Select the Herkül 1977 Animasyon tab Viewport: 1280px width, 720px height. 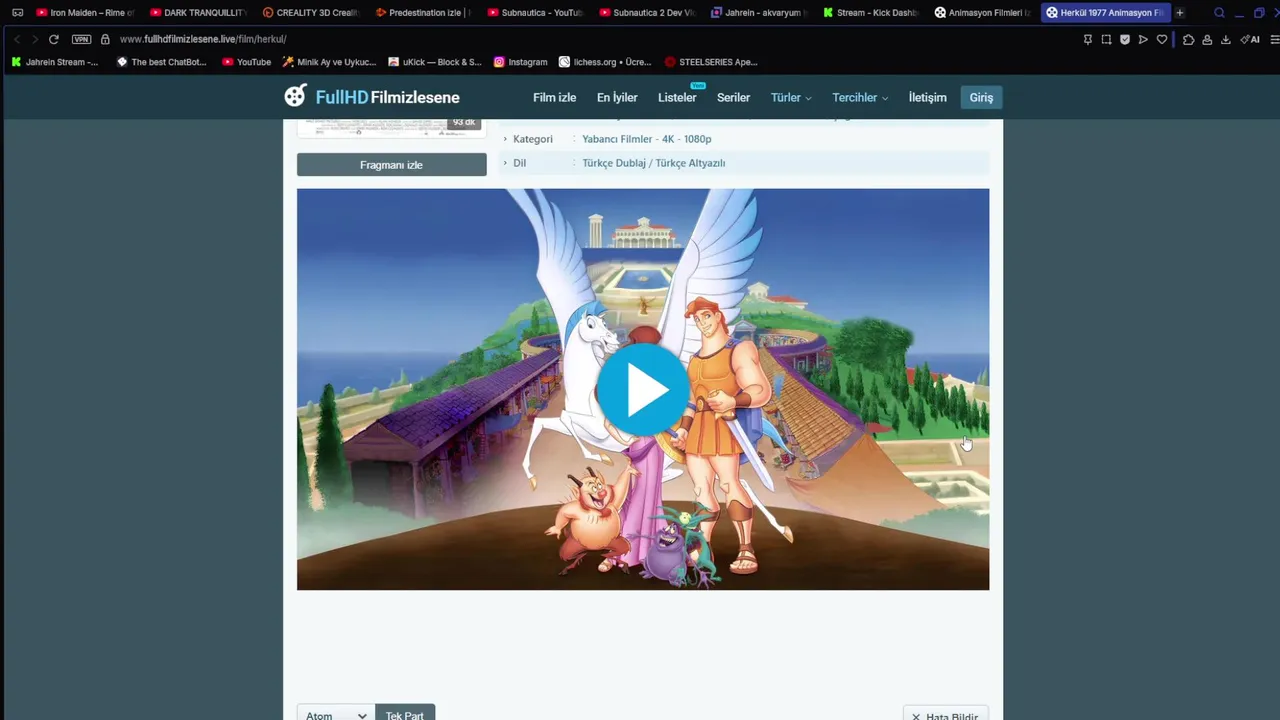coord(1105,13)
